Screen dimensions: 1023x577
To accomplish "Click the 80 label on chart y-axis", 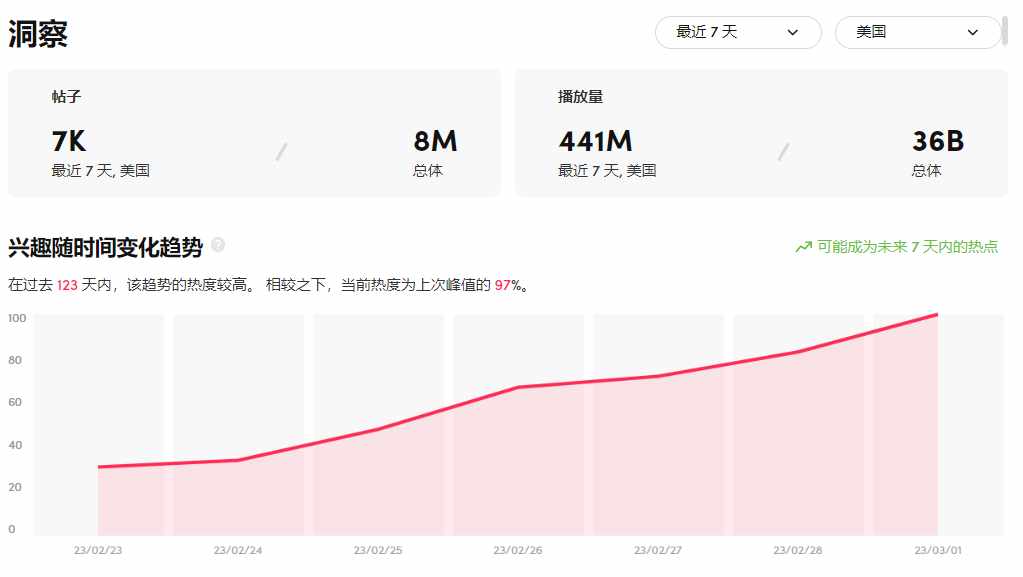I will pyautogui.click(x=15, y=360).
